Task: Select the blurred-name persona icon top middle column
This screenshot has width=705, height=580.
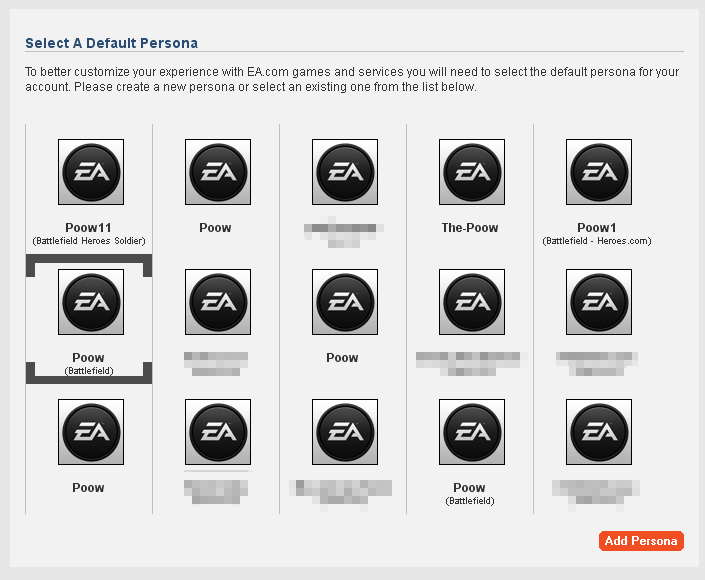Action: 345,172
